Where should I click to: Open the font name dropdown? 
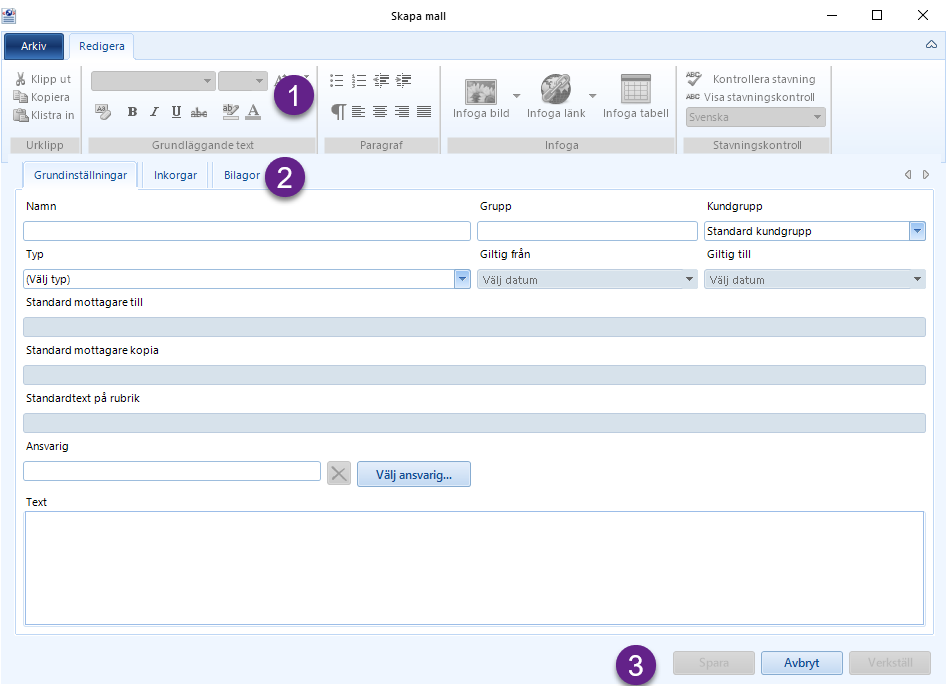pos(207,81)
